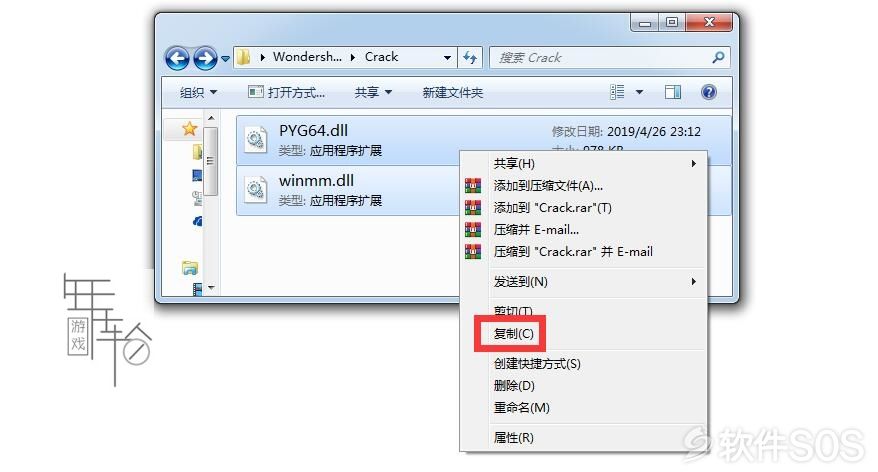The width and height of the screenshot is (878, 472).
Task: Select the Favorites star in sidebar
Action: tap(189, 129)
